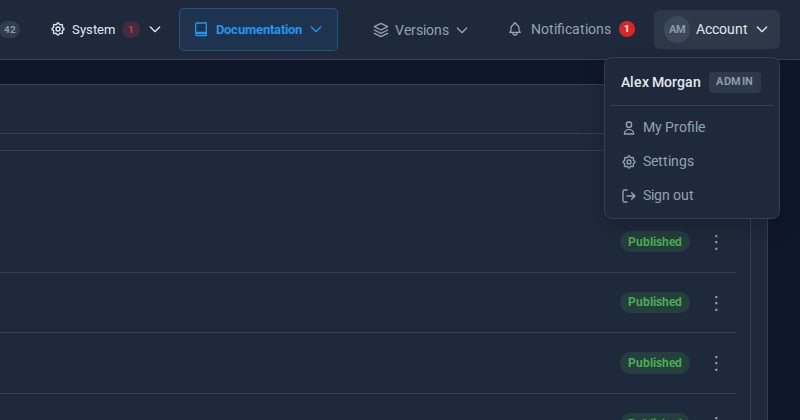
Task: Click the Settings gear icon in dropdown
Action: (x=629, y=162)
